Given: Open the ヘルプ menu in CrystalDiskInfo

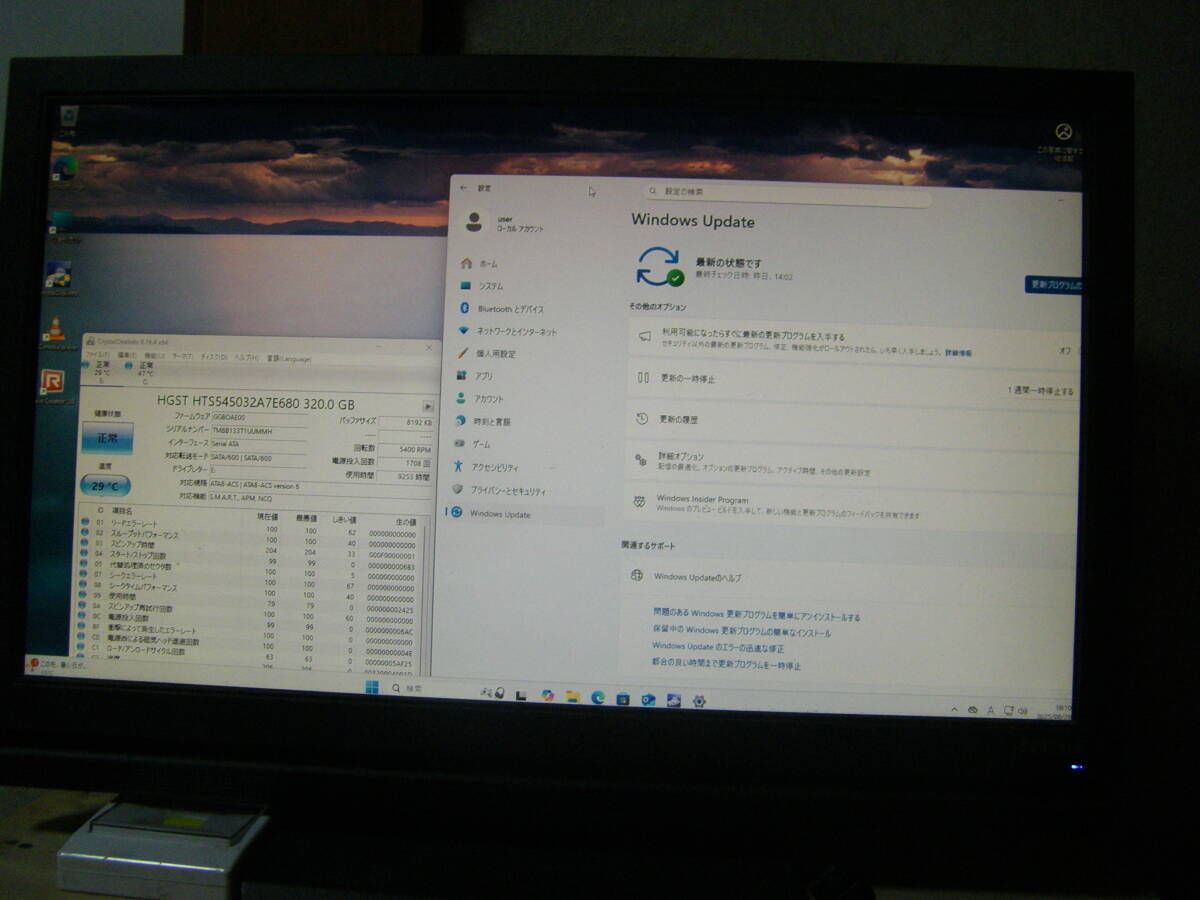Looking at the screenshot, I should (x=245, y=358).
